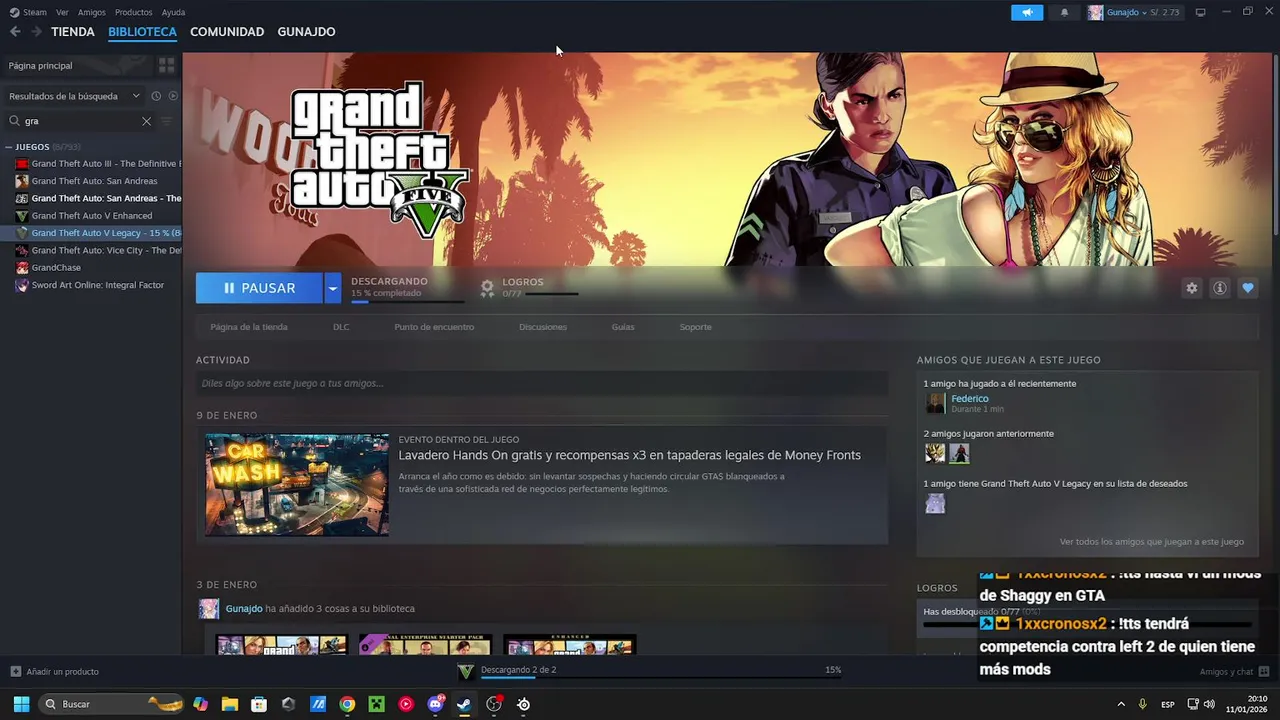Open the Car Wash event thumbnail
Viewport: 1280px width, 720px height.
point(297,485)
